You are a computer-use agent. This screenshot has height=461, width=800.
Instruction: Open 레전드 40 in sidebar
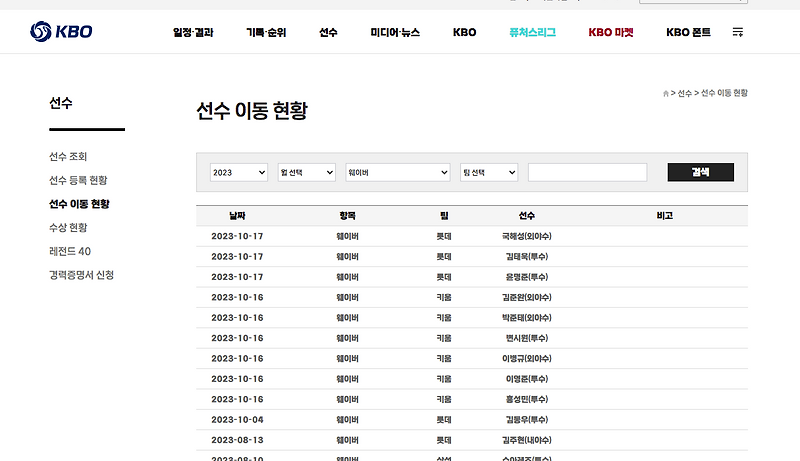click(70, 251)
